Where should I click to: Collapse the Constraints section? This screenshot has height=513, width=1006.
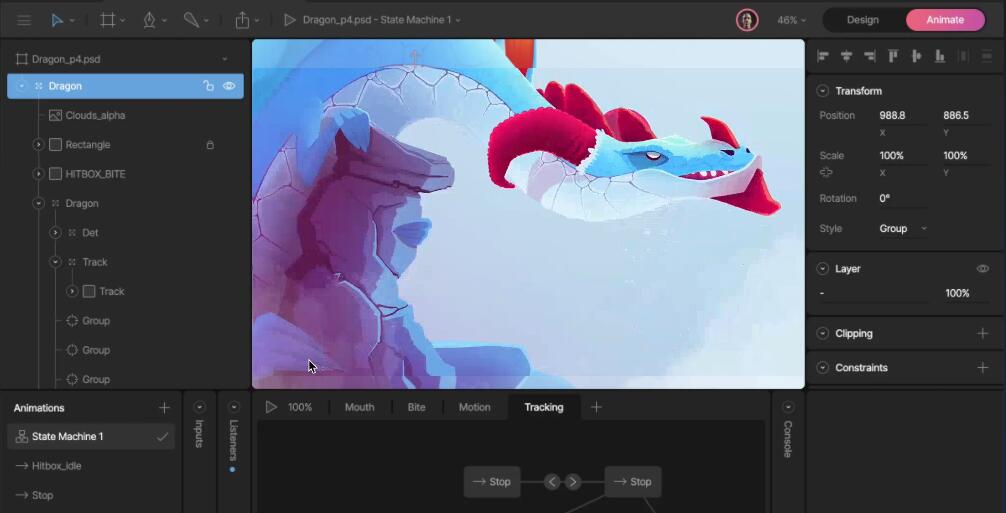click(x=823, y=367)
